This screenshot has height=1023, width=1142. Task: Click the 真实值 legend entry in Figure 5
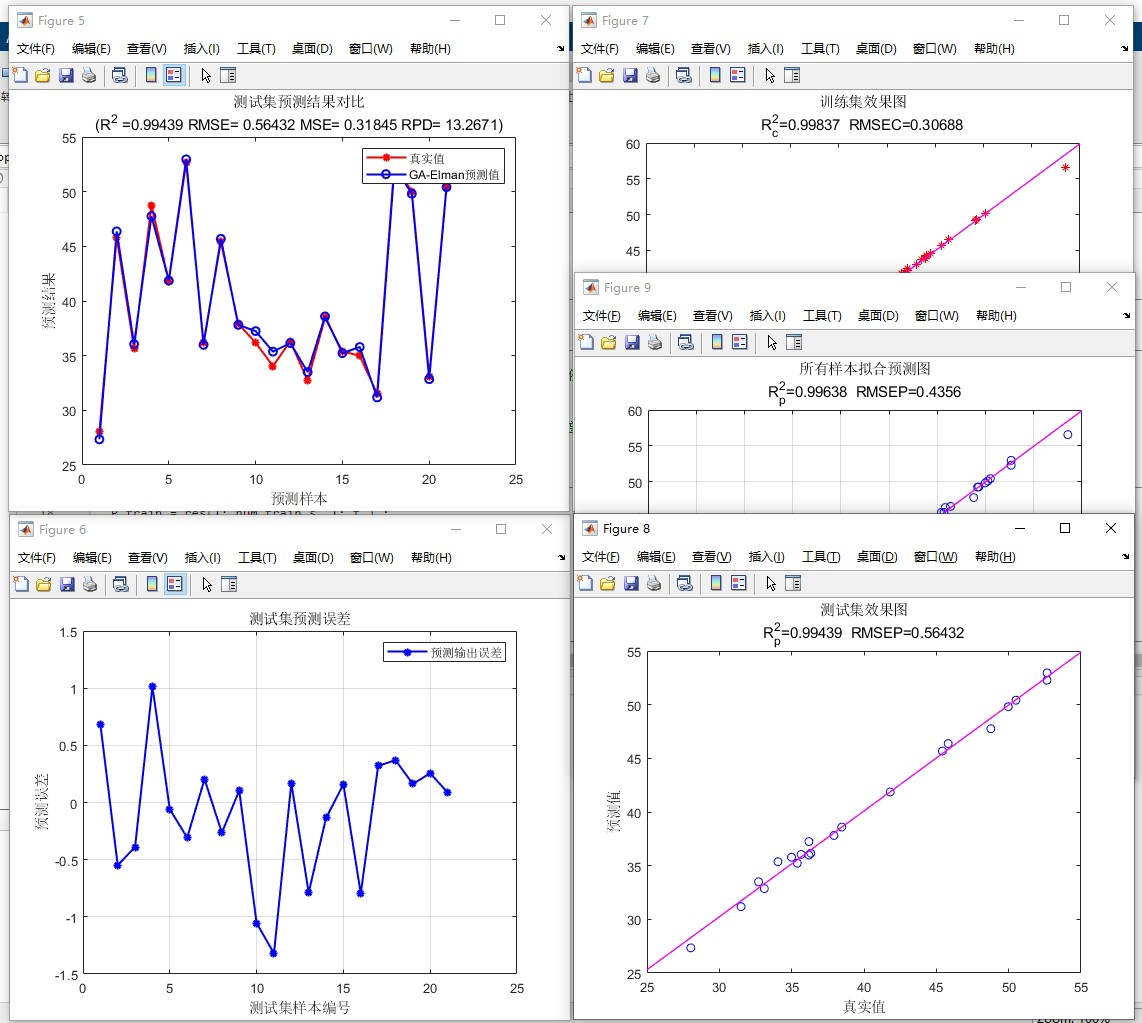pos(406,158)
